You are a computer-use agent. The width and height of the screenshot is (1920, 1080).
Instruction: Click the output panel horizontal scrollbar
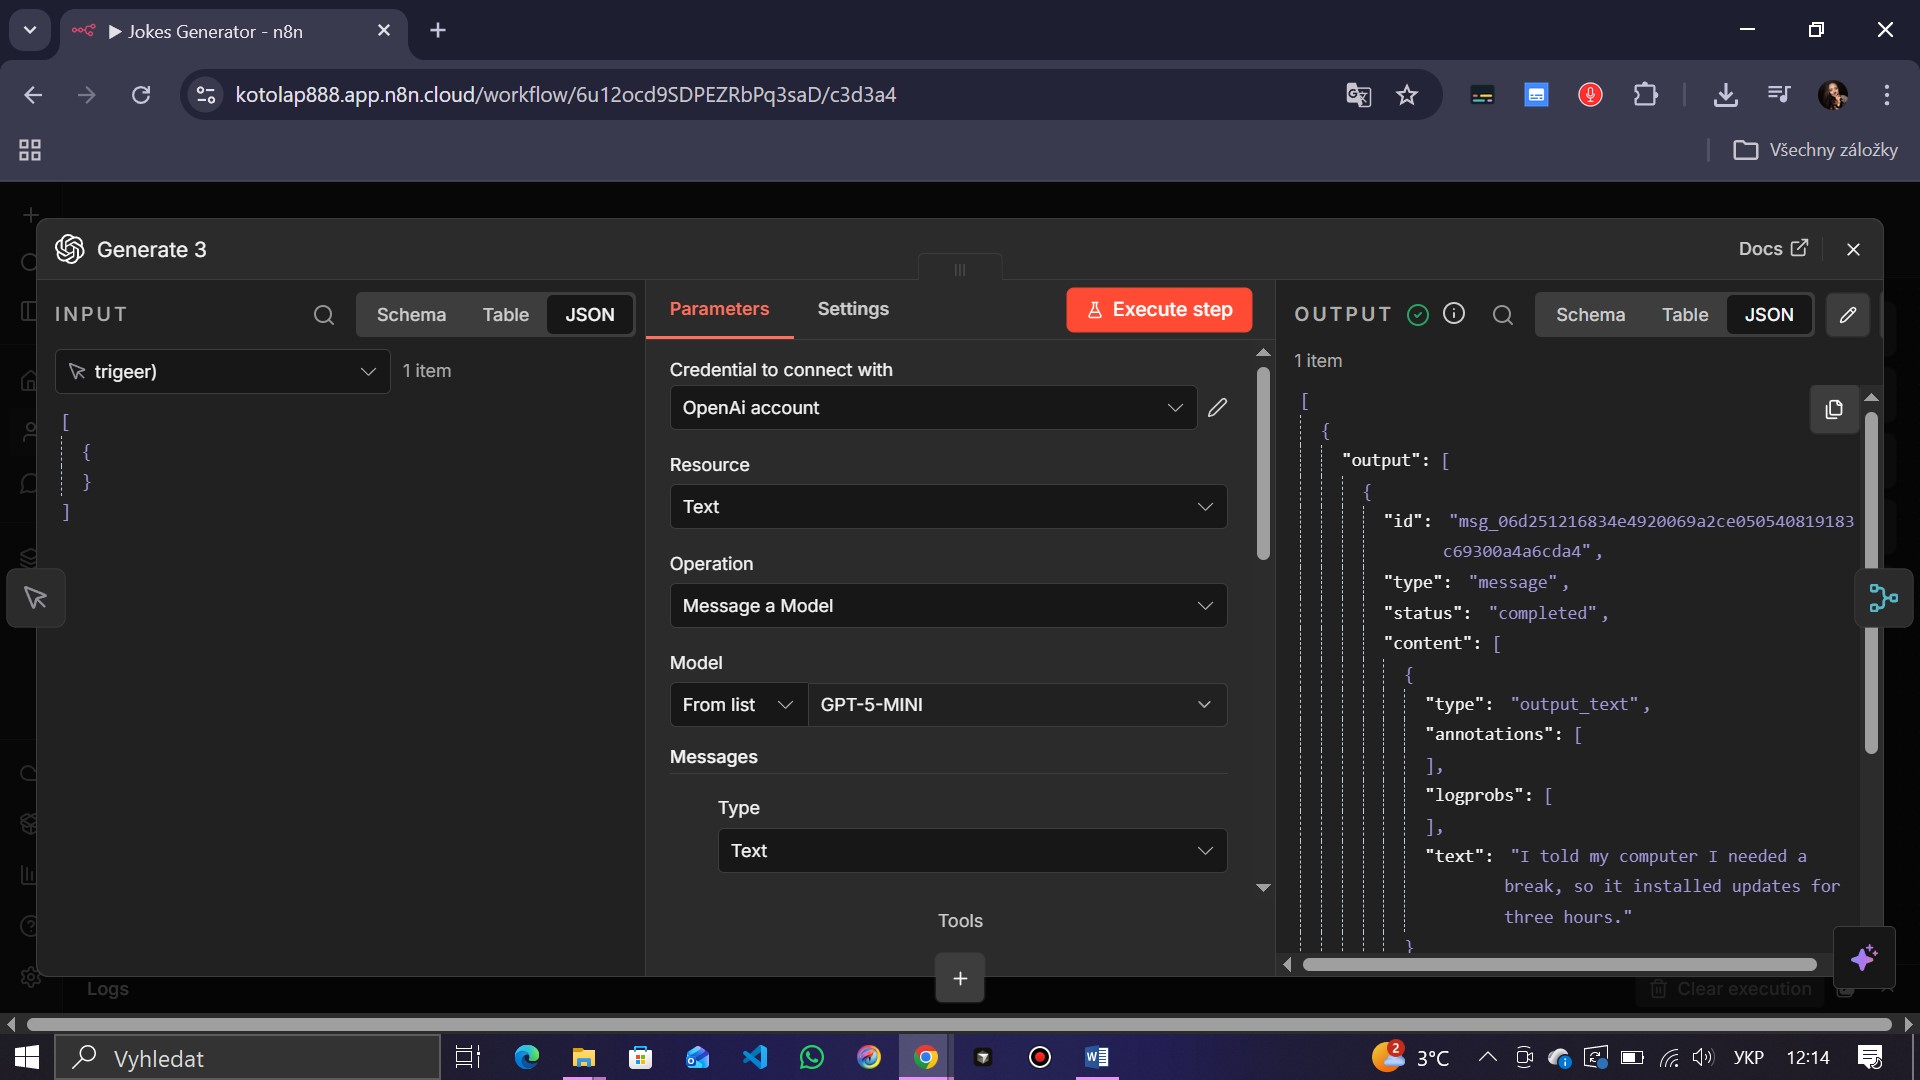[x=1559, y=965]
